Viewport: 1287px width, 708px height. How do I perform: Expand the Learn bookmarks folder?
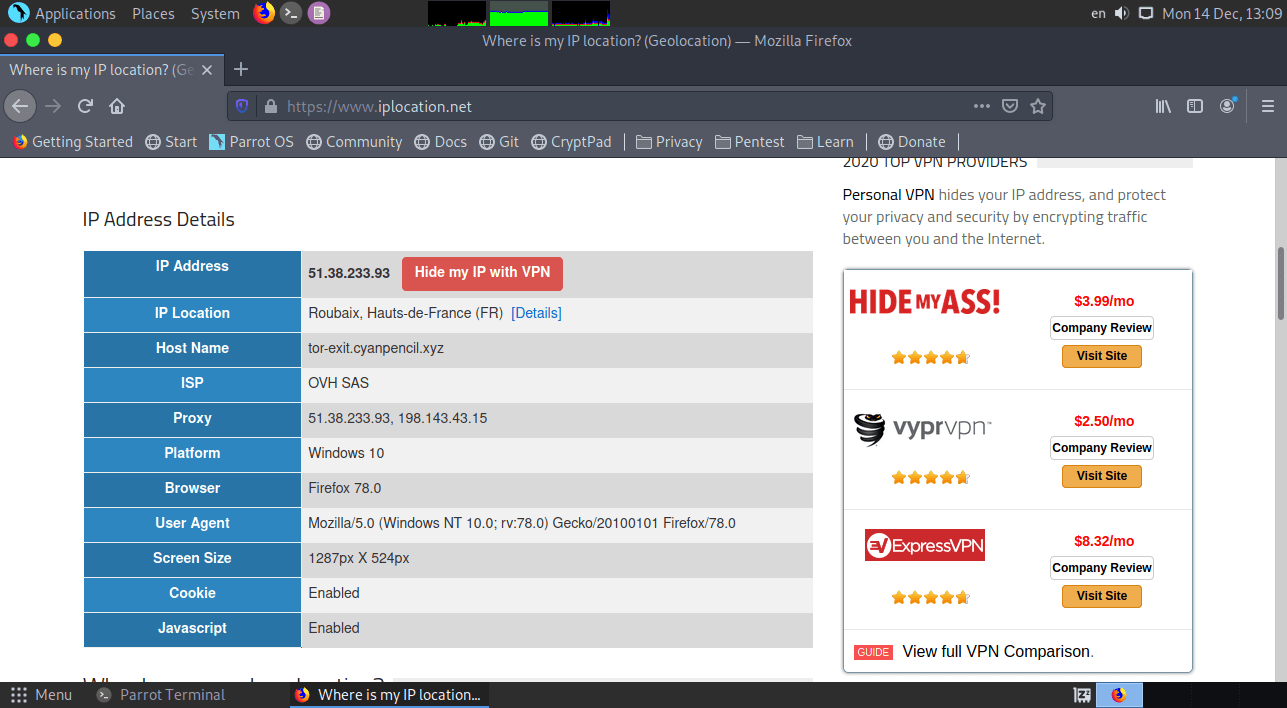(x=825, y=142)
